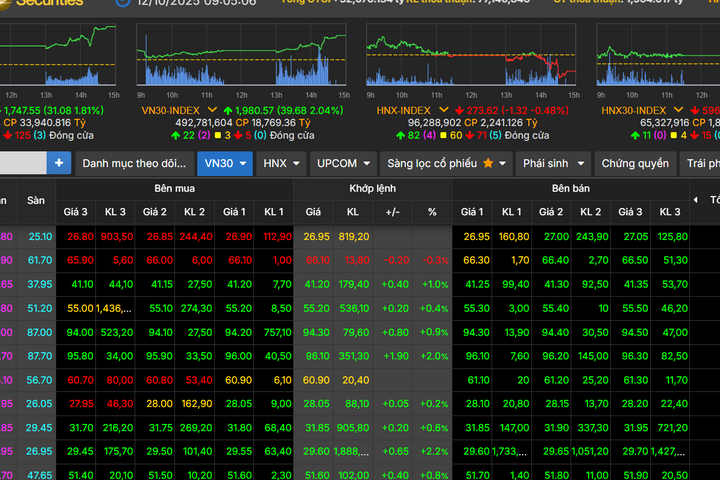Expand the Phái sinh dropdown arrow
720x480 pixels.
point(580,164)
